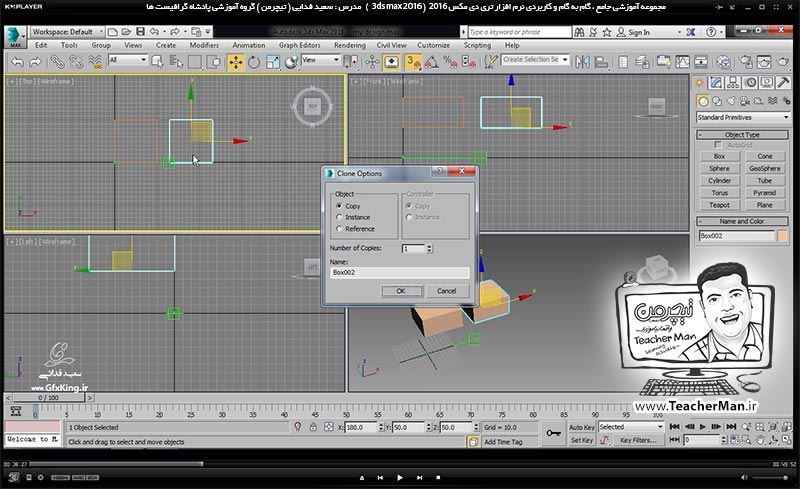Image resolution: width=800 pixels, height=489 pixels.
Task: Click the Box002 object color swatch
Action: pos(782,236)
